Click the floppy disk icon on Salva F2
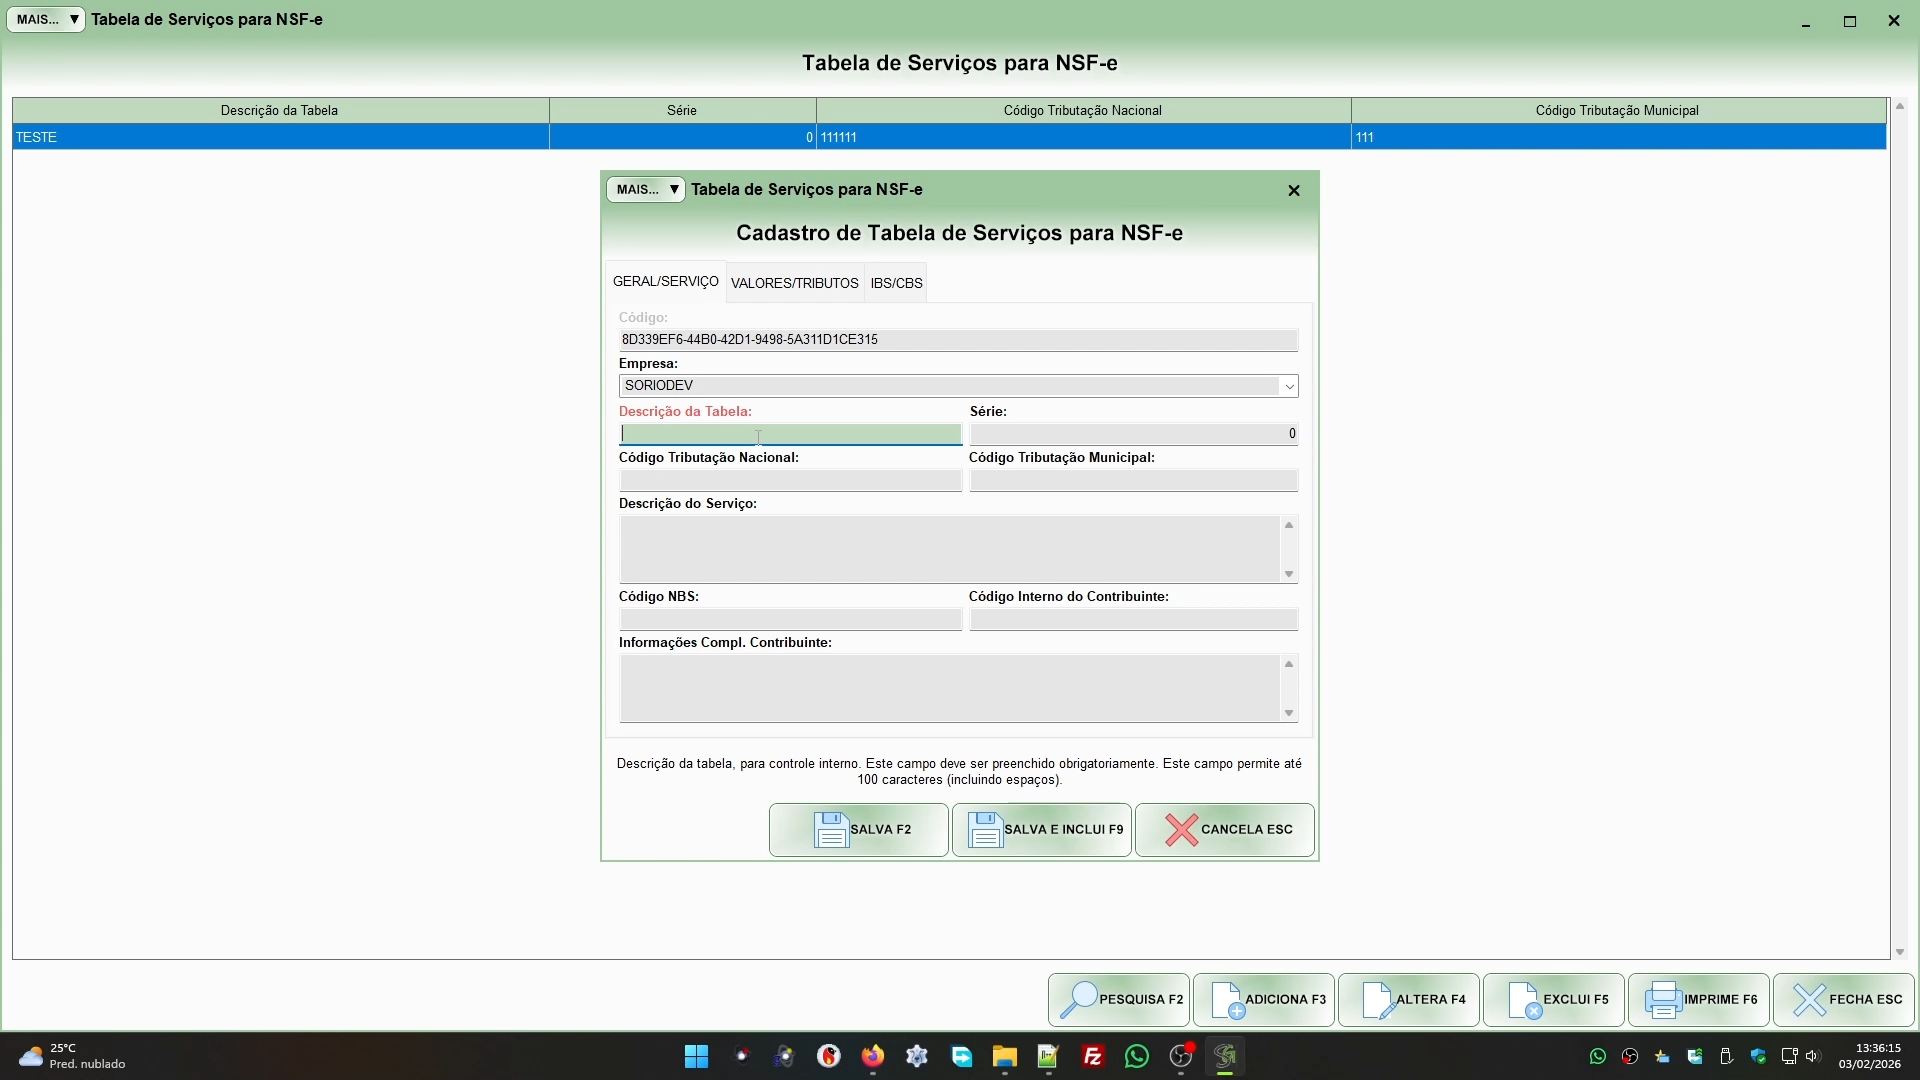1920x1080 pixels. [831, 830]
